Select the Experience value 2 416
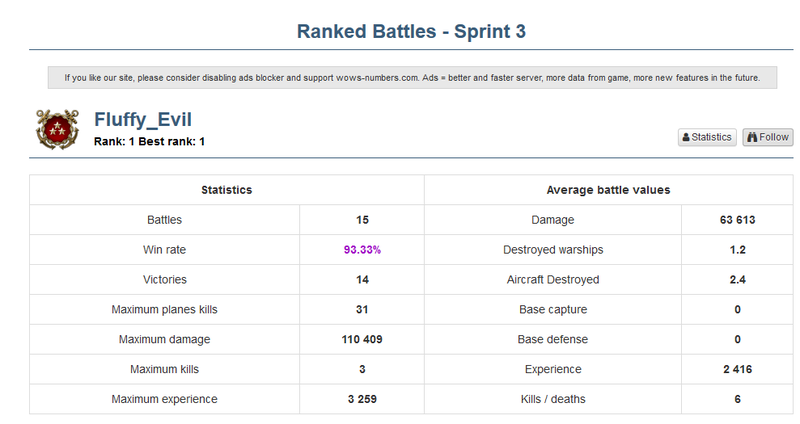Screen dimensions: 800x424 [737, 370]
